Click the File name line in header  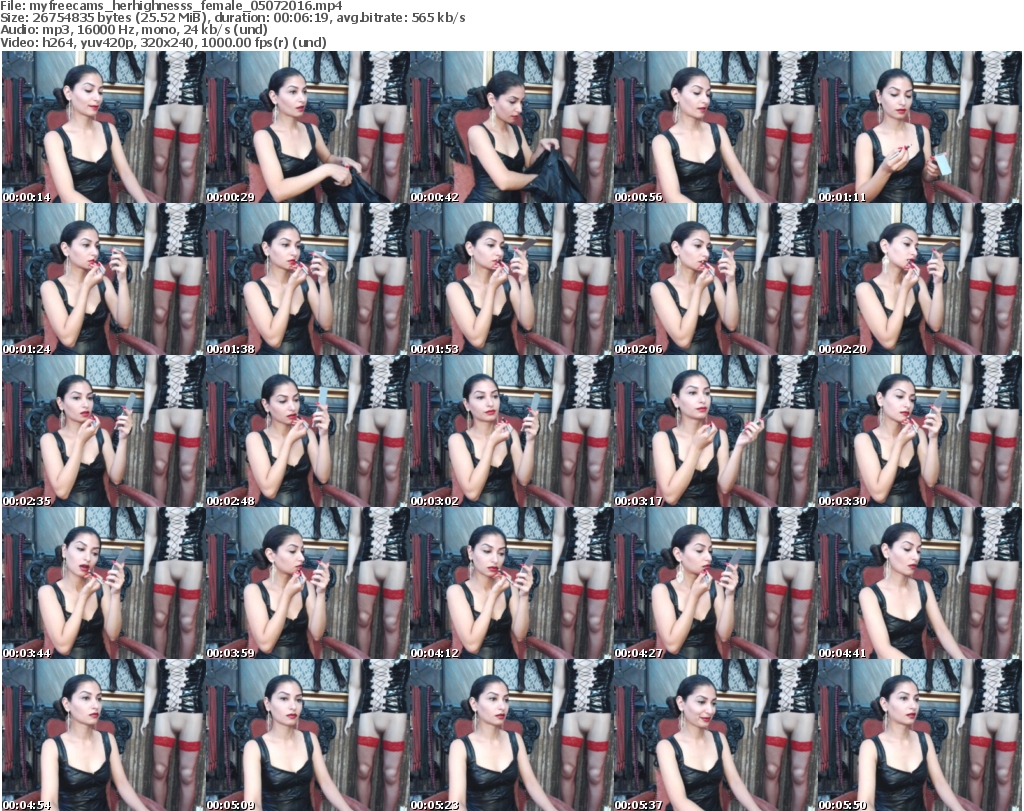coord(171,6)
